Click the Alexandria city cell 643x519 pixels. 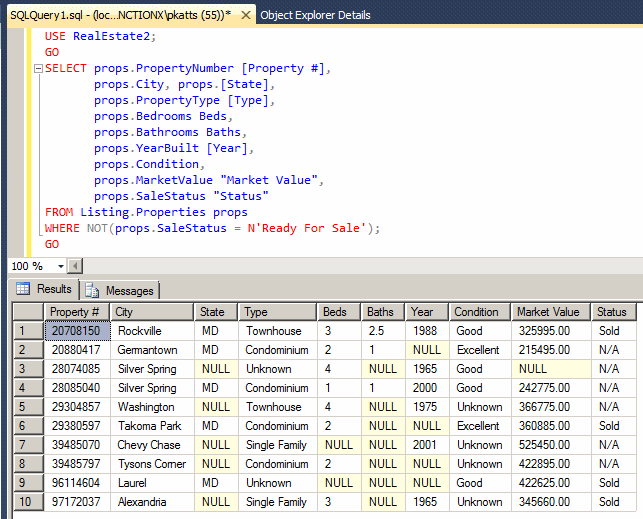152,502
